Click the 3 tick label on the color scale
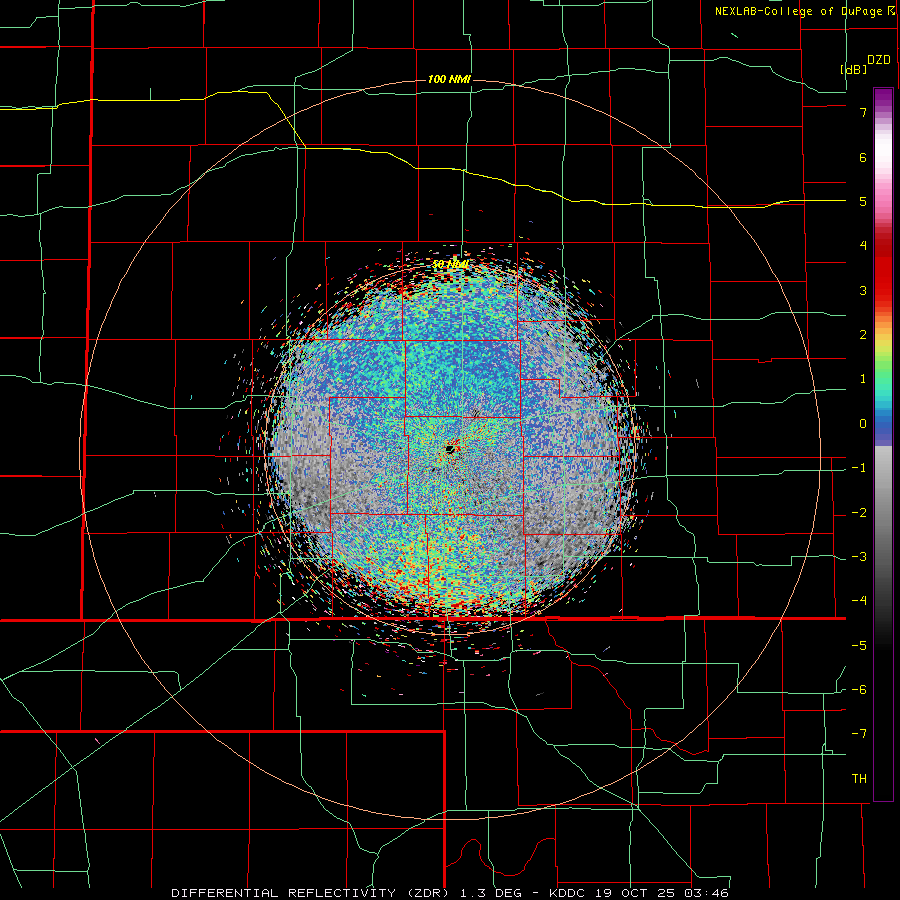 pos(863,290)
